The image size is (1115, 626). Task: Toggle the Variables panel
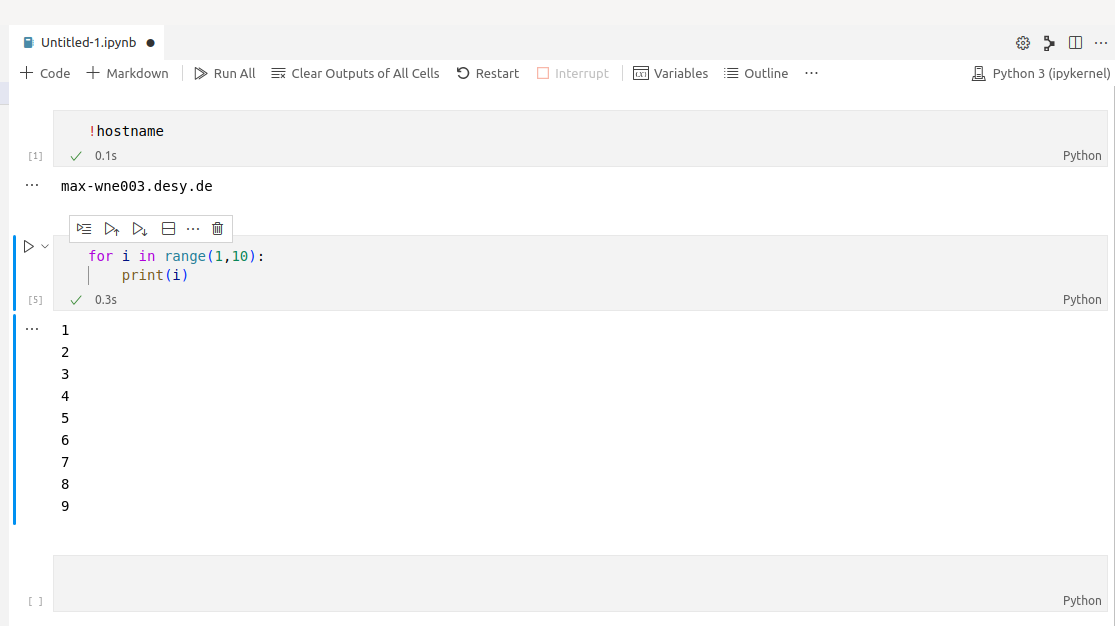[670, 73]
